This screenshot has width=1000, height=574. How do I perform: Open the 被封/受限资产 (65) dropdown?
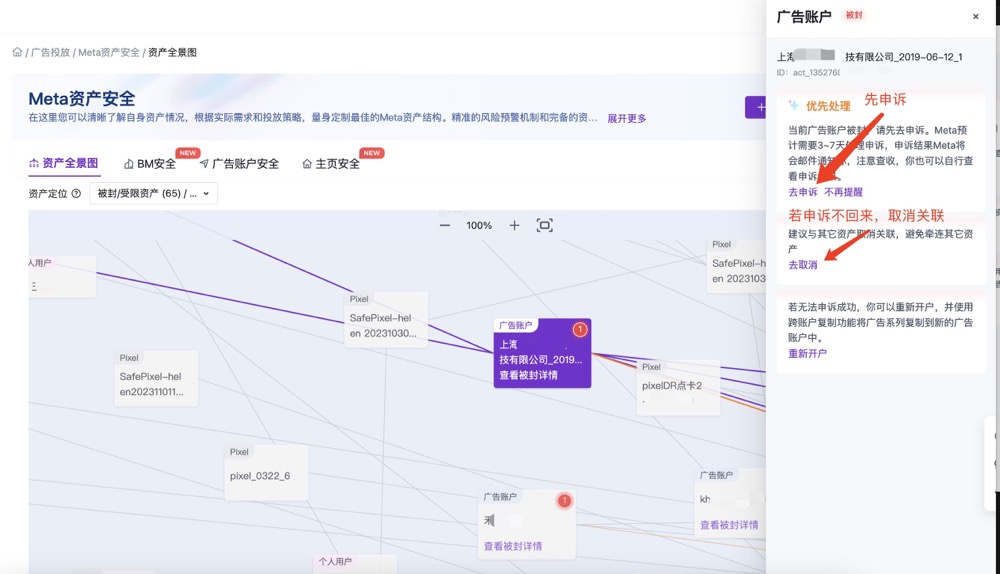[154, 193]
